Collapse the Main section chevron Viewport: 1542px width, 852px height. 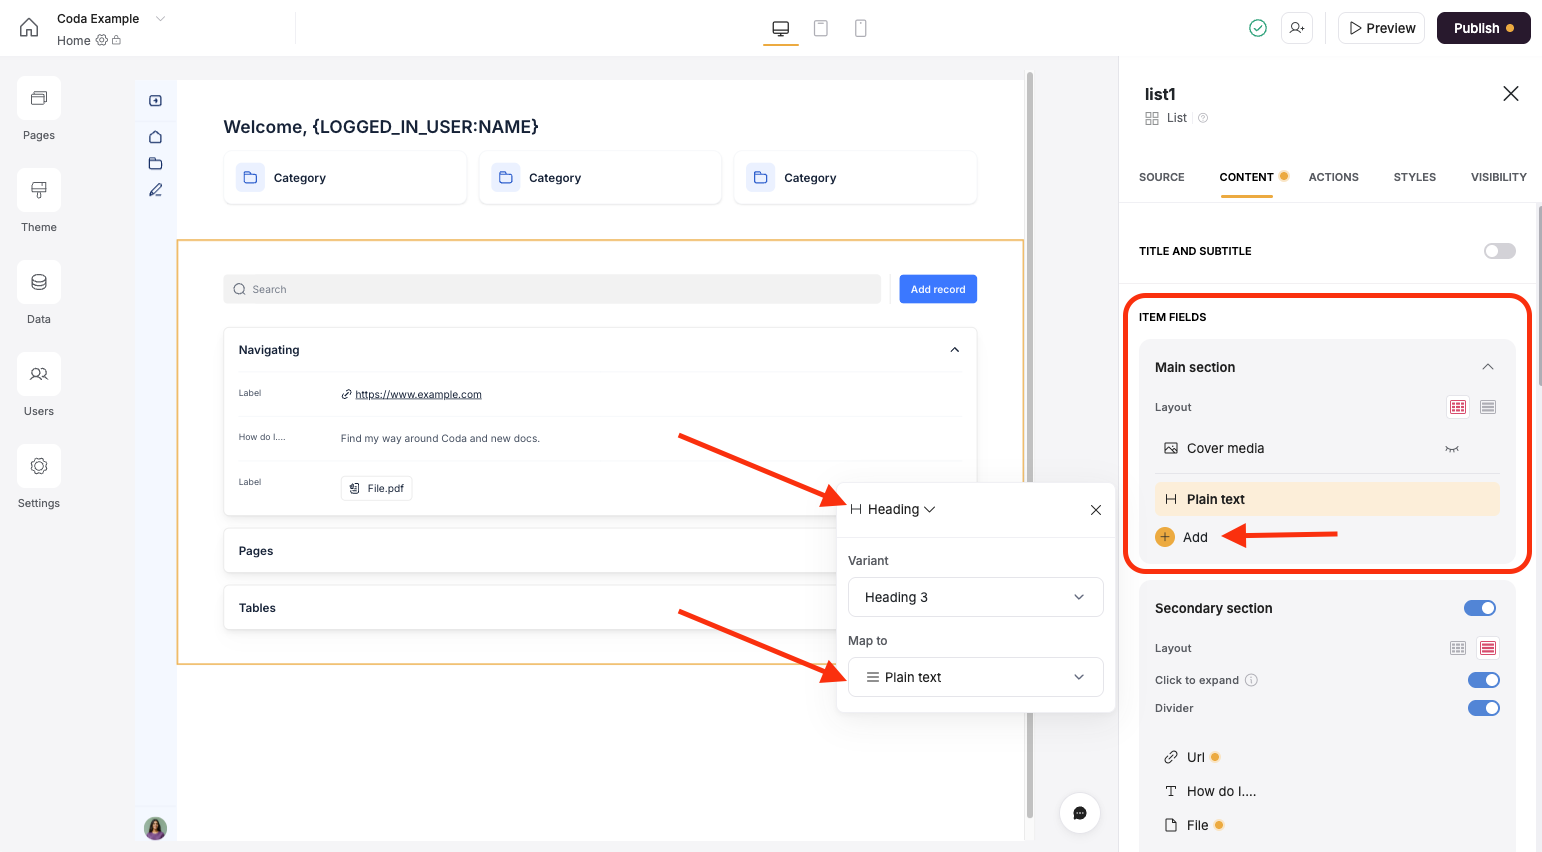(1488, 367)
